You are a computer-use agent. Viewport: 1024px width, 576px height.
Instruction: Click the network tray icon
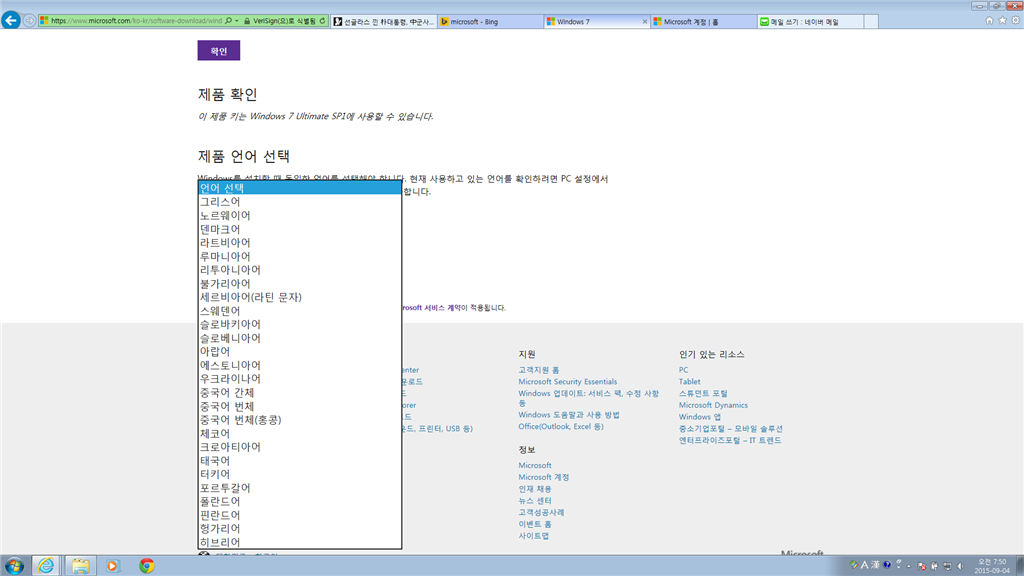point(947,566)
